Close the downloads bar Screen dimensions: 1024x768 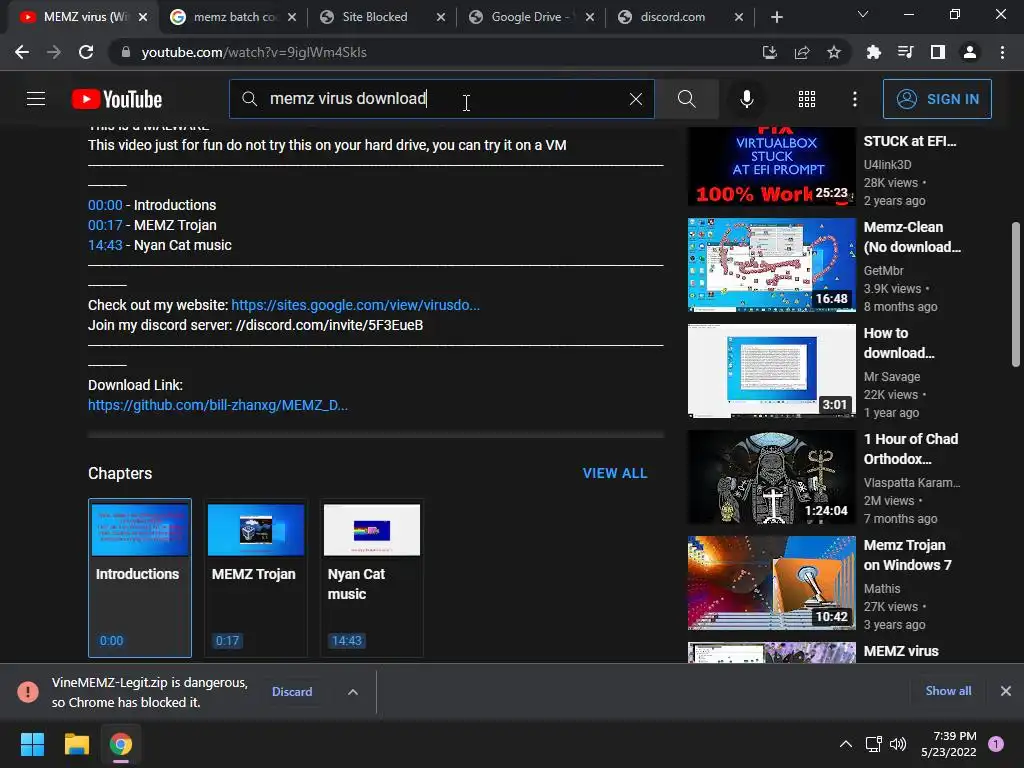[1006, 691]
